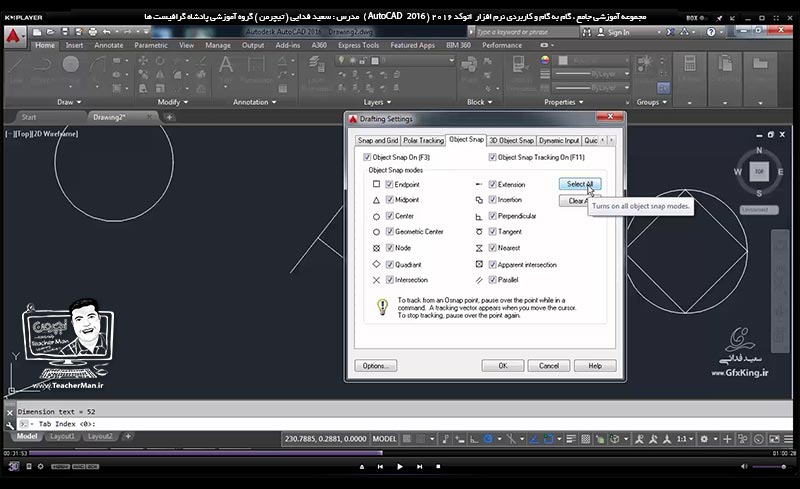This screenshot has height=489, width=800.
Task: Open the AutoCAD application menu logo
Action: tap(14, 36)
